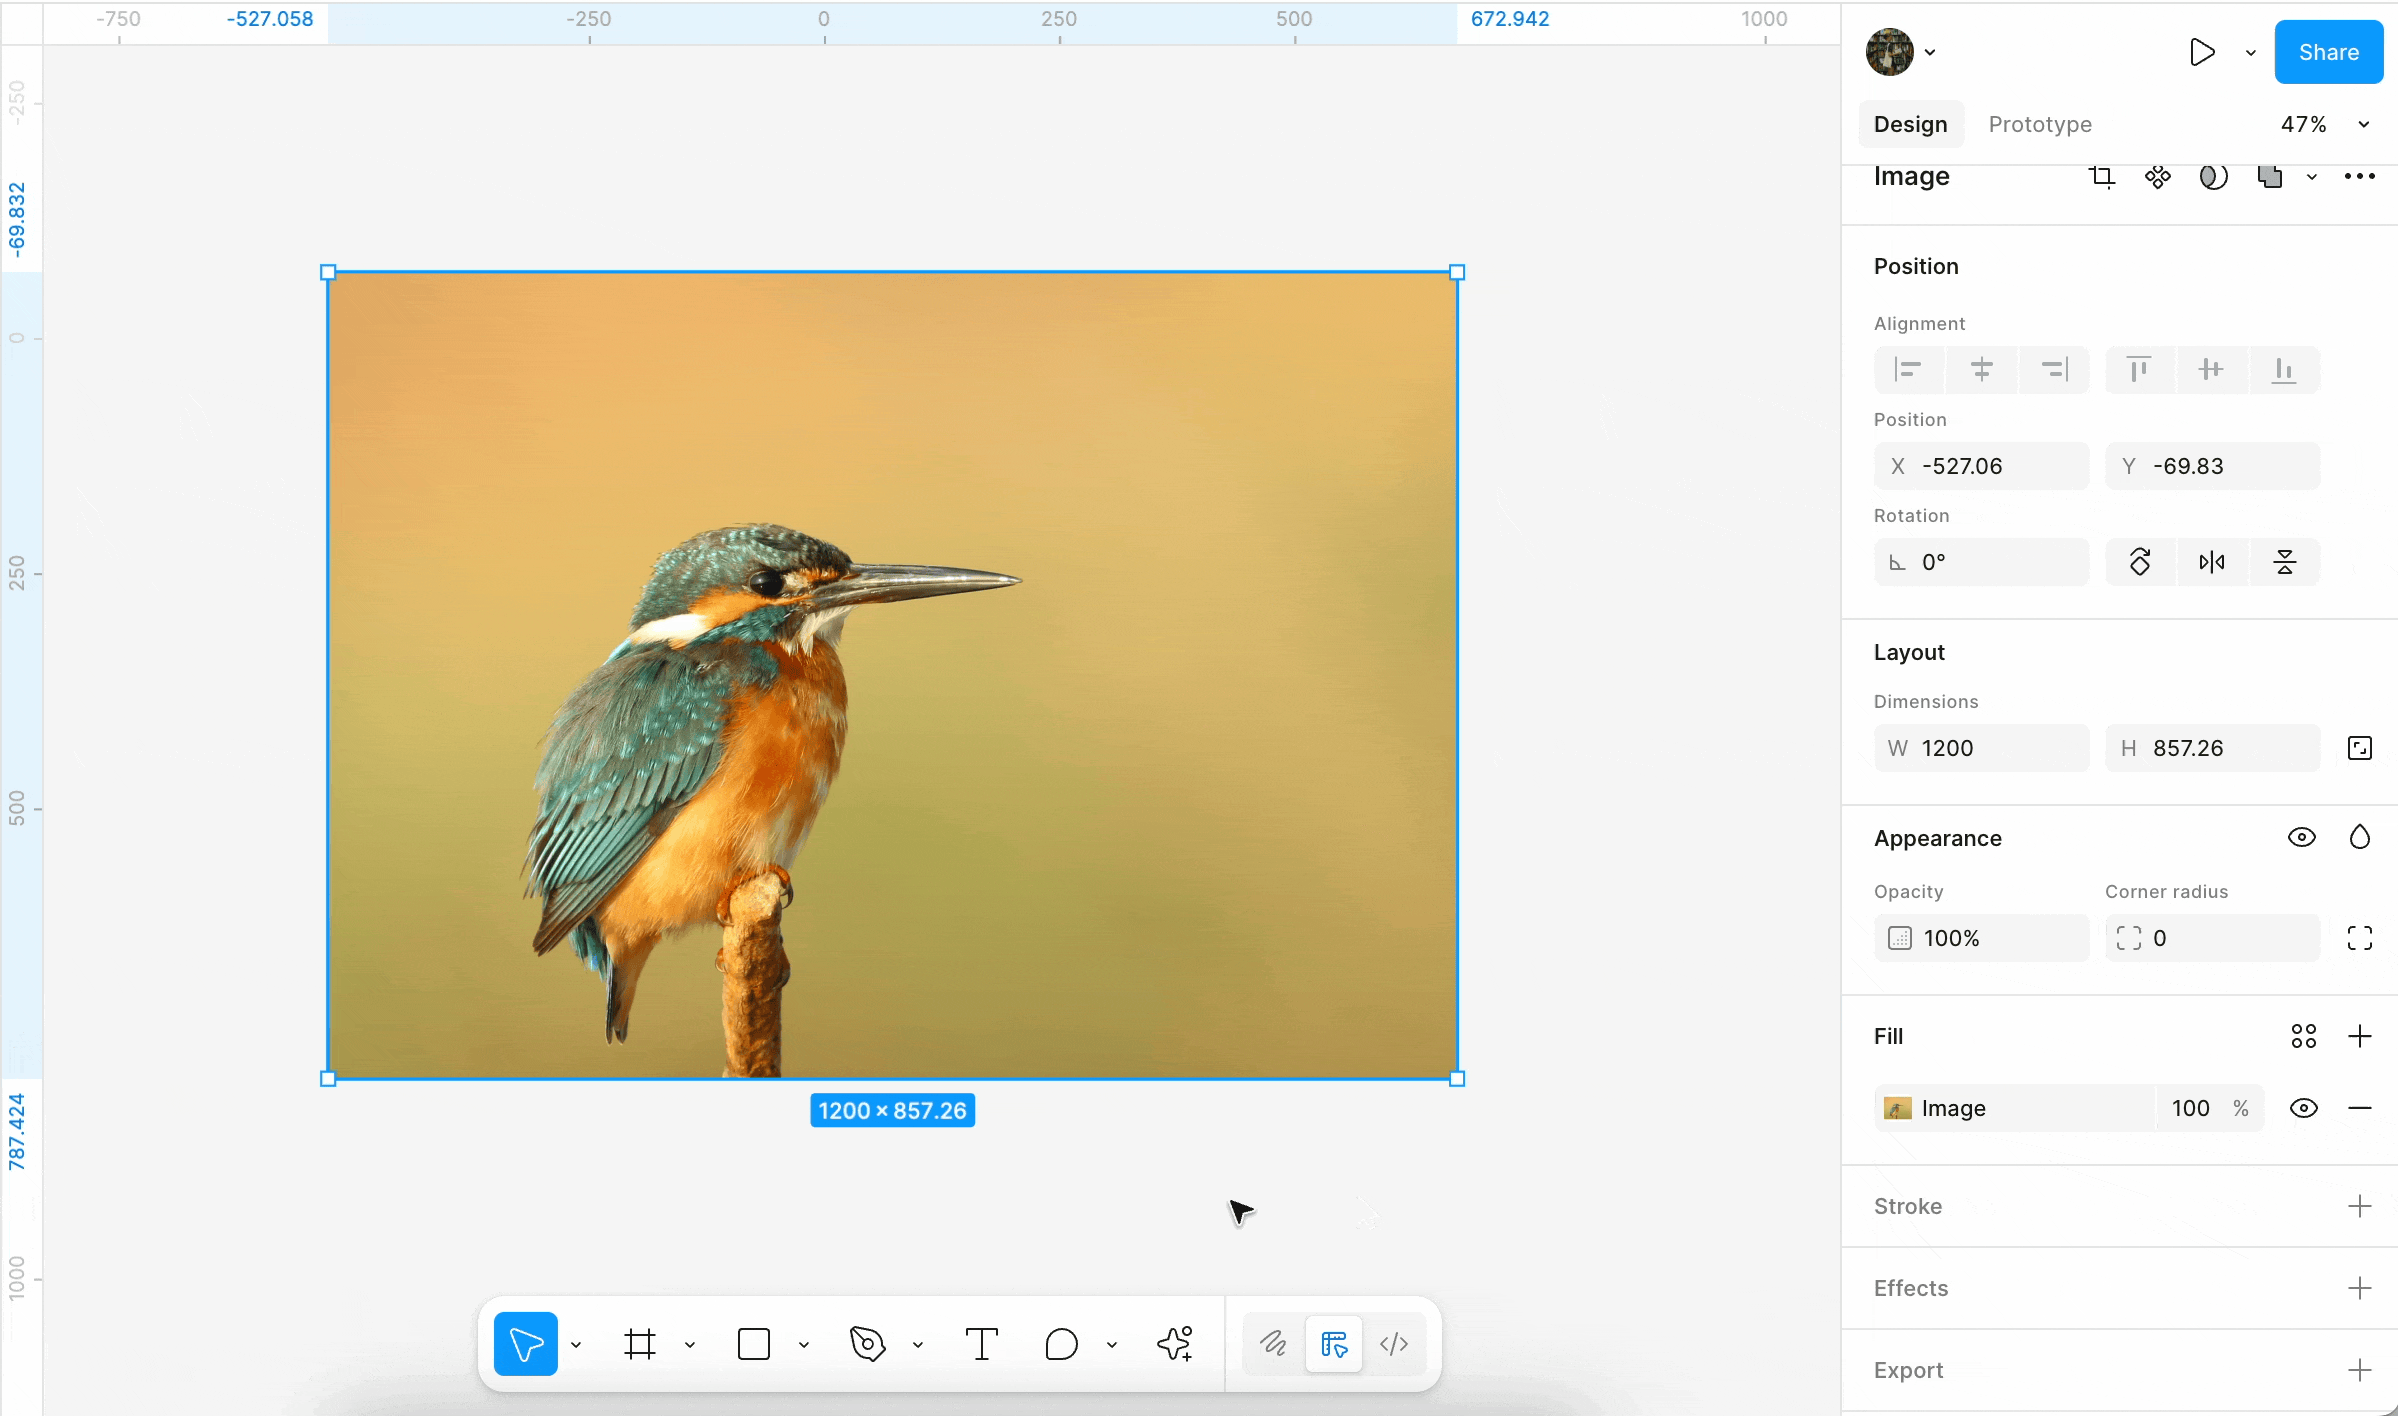Viewport: 2398px width, 1416px height.
Task: Expand the Frame tool options
Action: (x=690, y=1344)
